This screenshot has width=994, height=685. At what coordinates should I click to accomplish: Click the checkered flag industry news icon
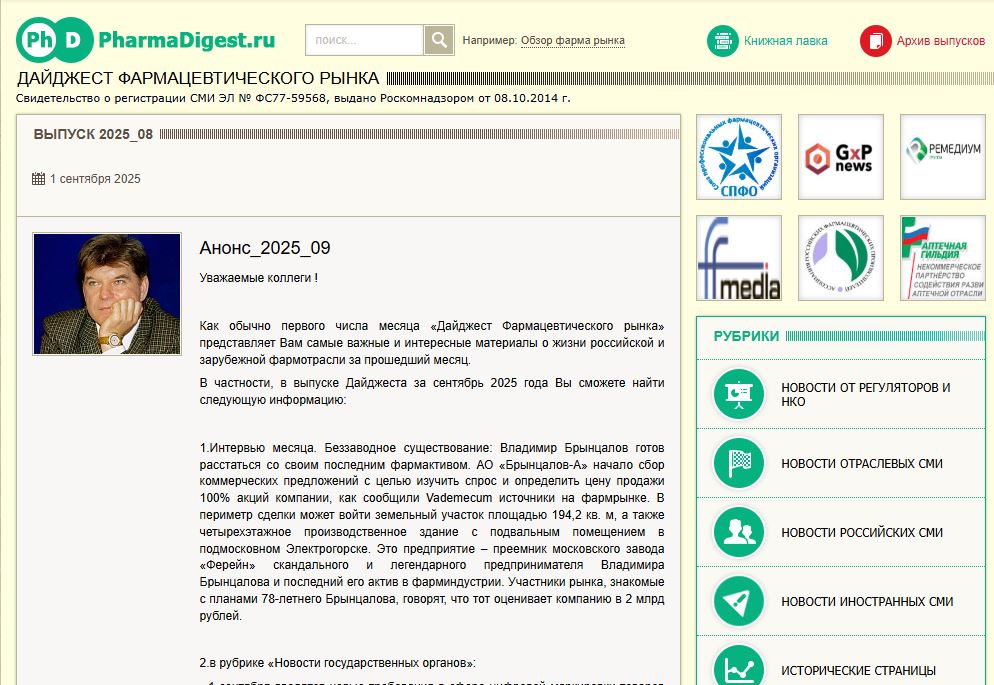click(x=739, y=464)
